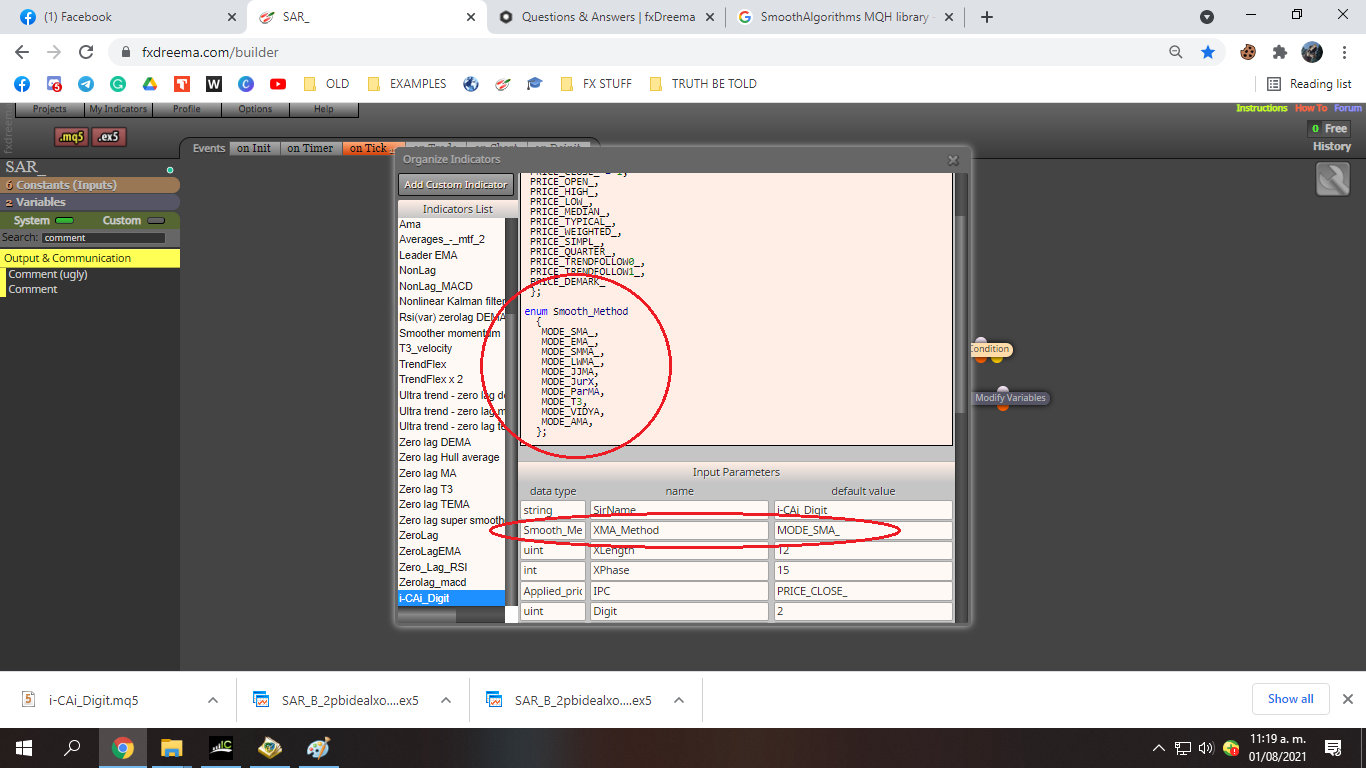Screen dimensions: 1366x768
Task: Toggle the System blocks switch
Action: click(x=64, y=220)
